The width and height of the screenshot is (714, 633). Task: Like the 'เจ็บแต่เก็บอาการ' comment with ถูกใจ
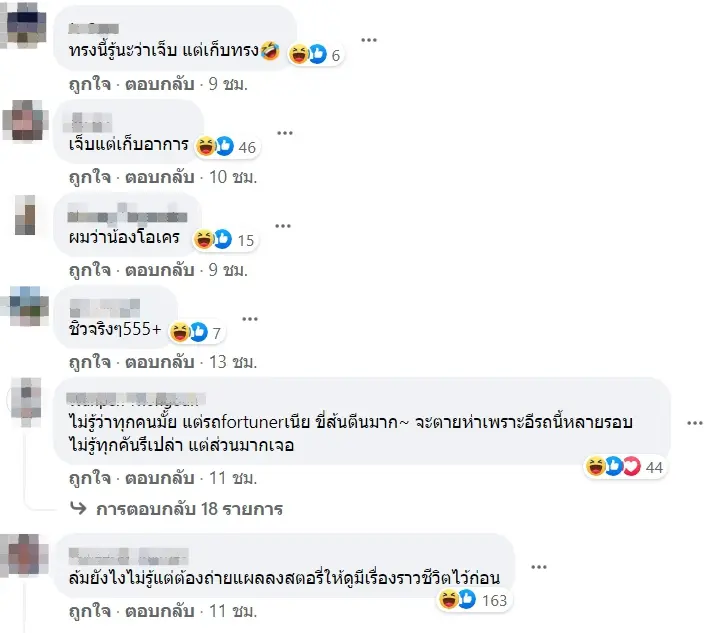90,177
